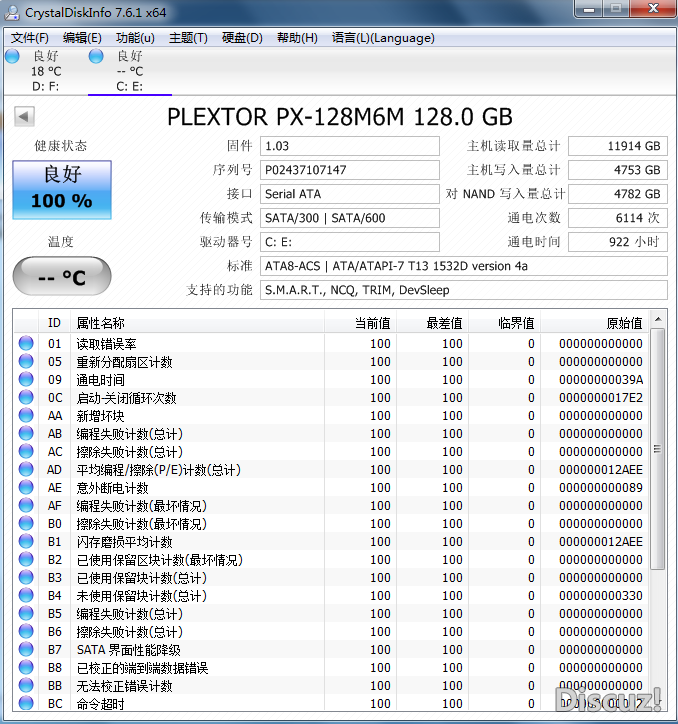Click status orb for 通电时间 attribute row
Viewport: 678px width, 724px height.
coord(26,380)
